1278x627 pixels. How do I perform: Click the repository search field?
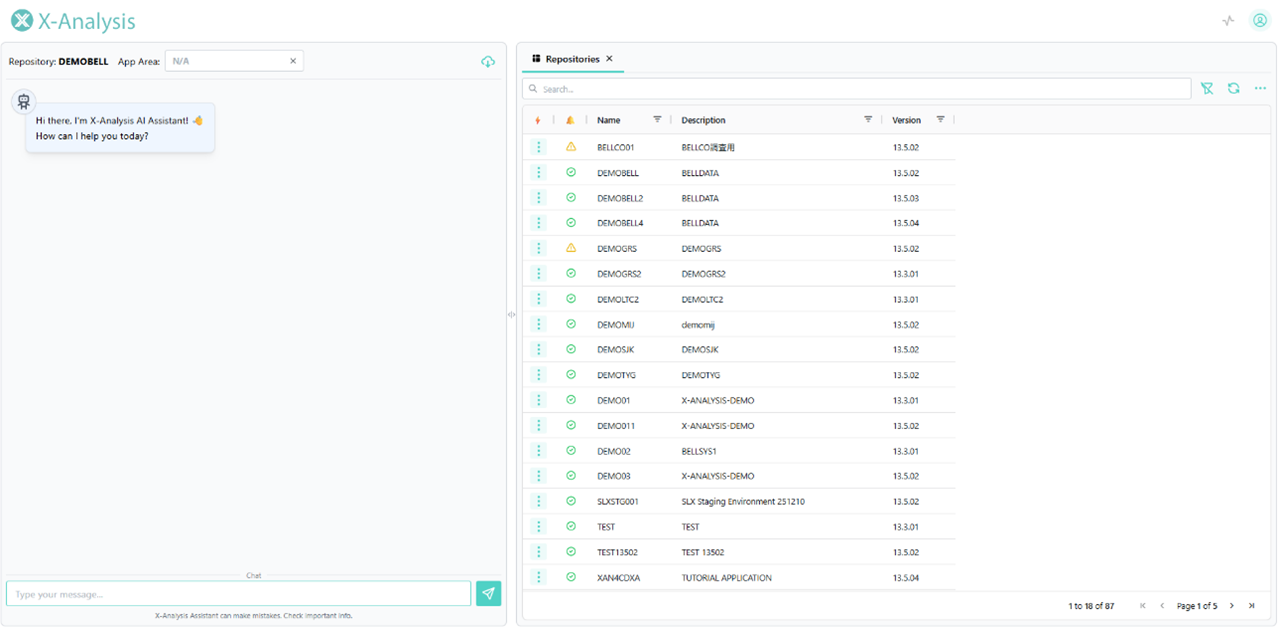point(860,89)
